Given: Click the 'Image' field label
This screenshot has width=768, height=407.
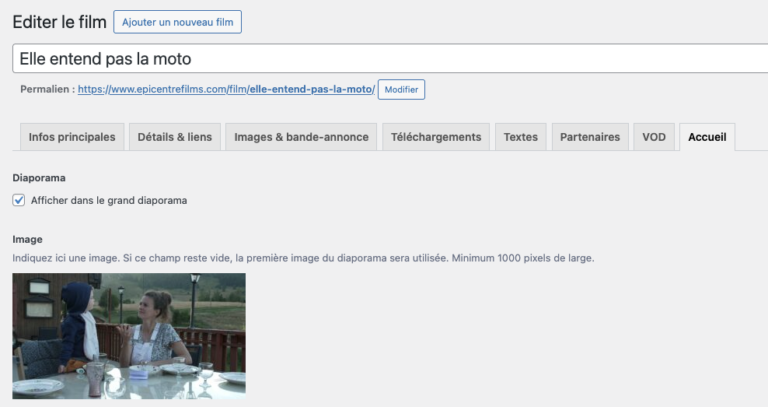Looking at the screenshot, I should point(28,240).
